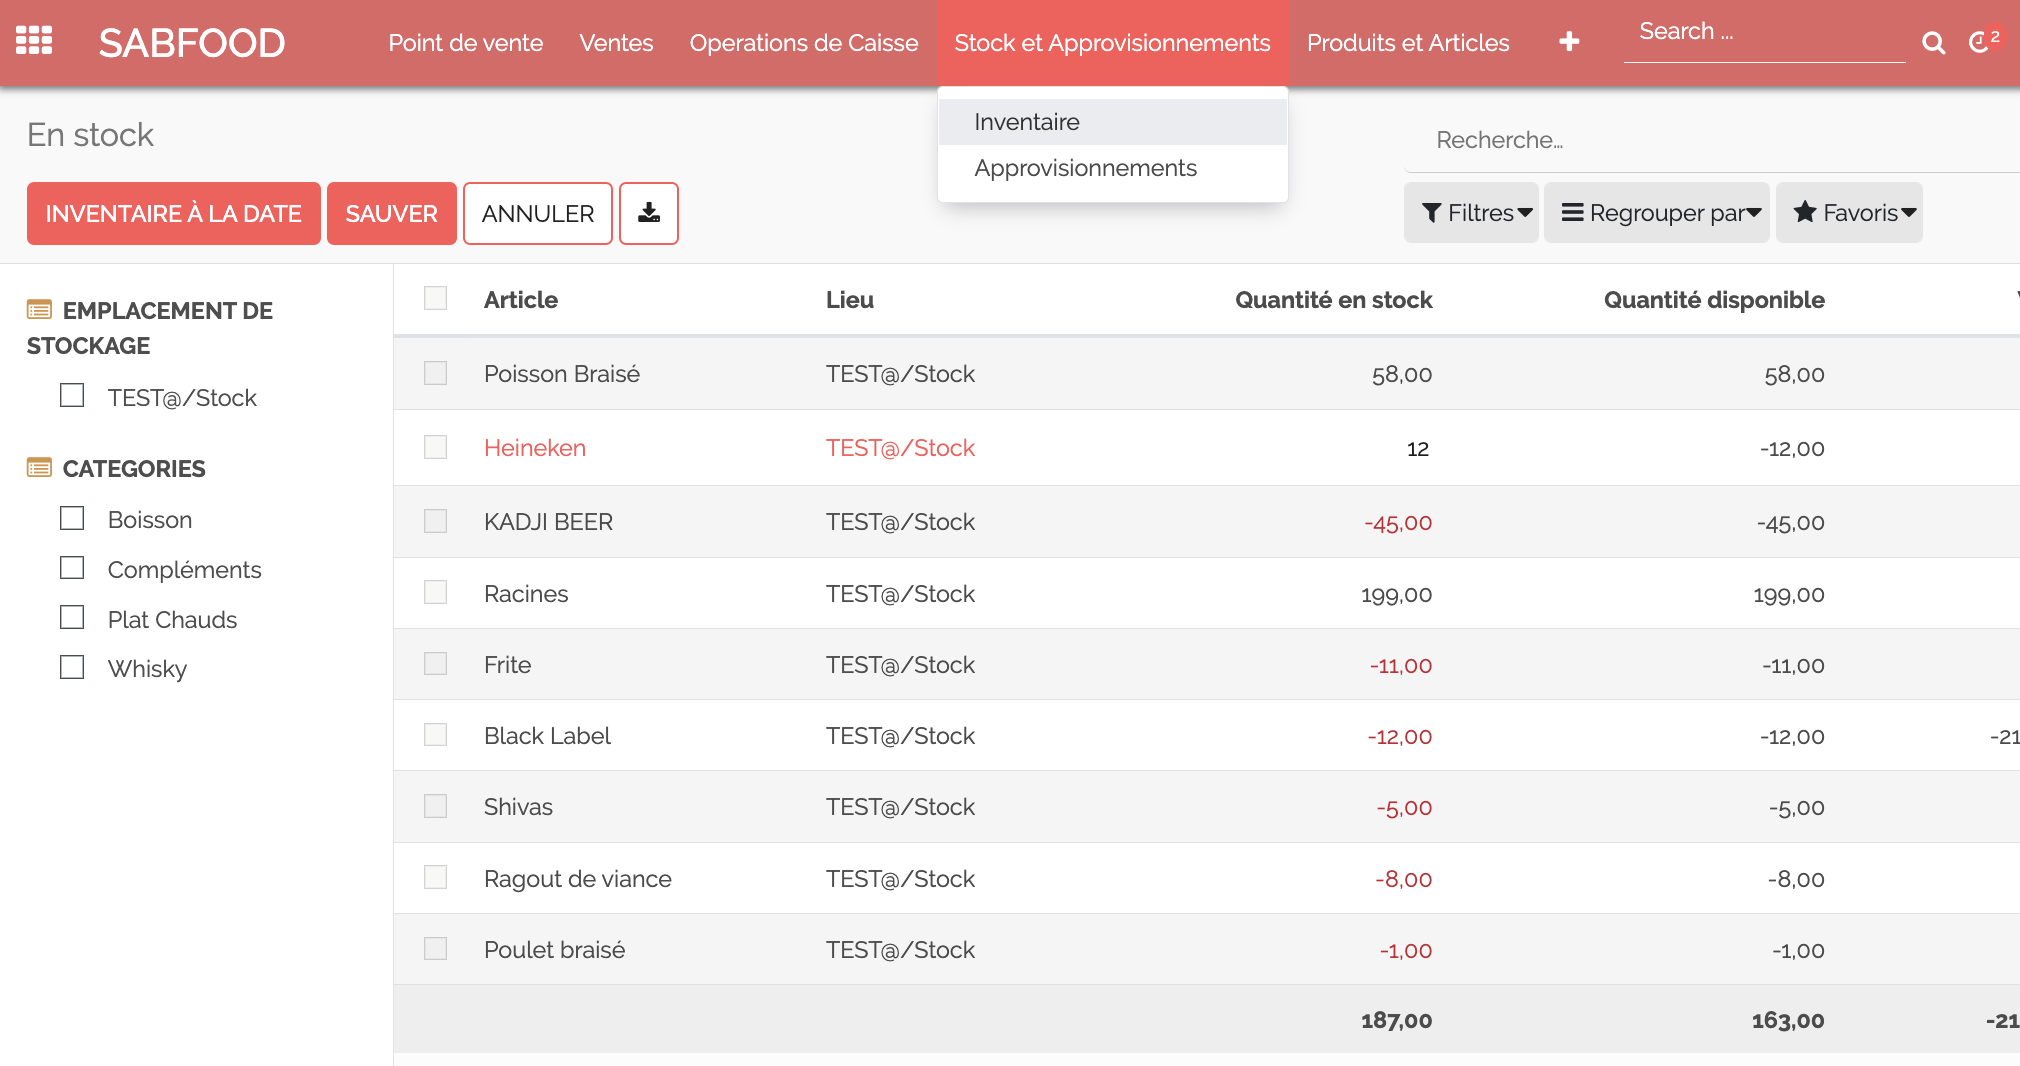Open the activities clock notification icon
This screenshot has height=1066, width=2020.
click(x=1979, y=43)
